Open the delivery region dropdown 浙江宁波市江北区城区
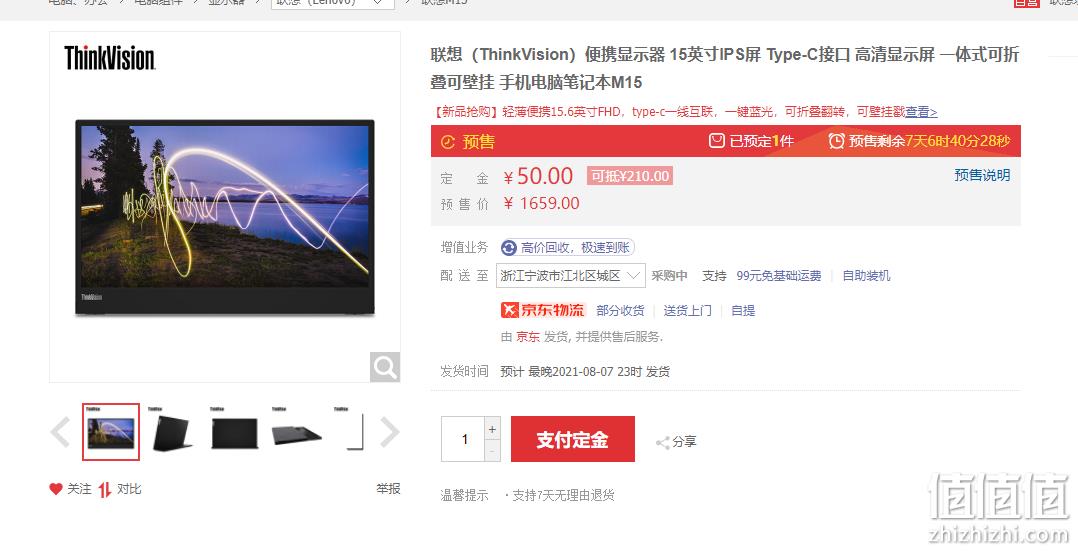This screenshot has height=552, width=1078. [x=571, y=275]
